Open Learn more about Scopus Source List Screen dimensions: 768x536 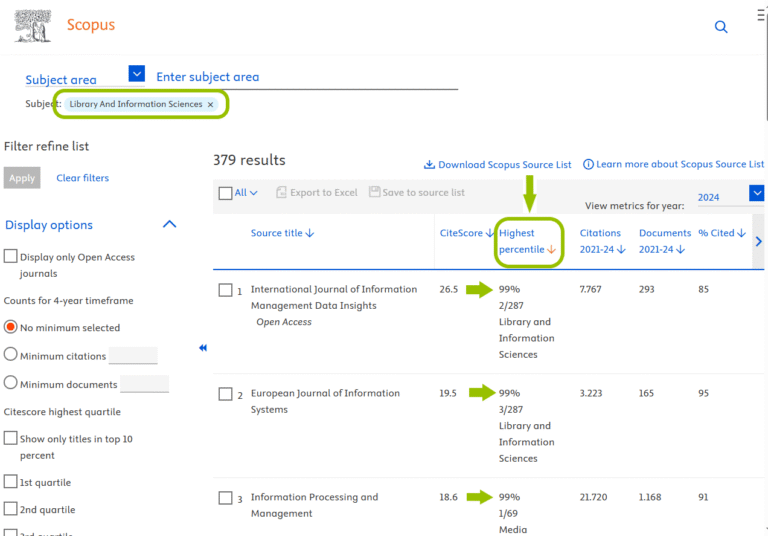(673, 164)
